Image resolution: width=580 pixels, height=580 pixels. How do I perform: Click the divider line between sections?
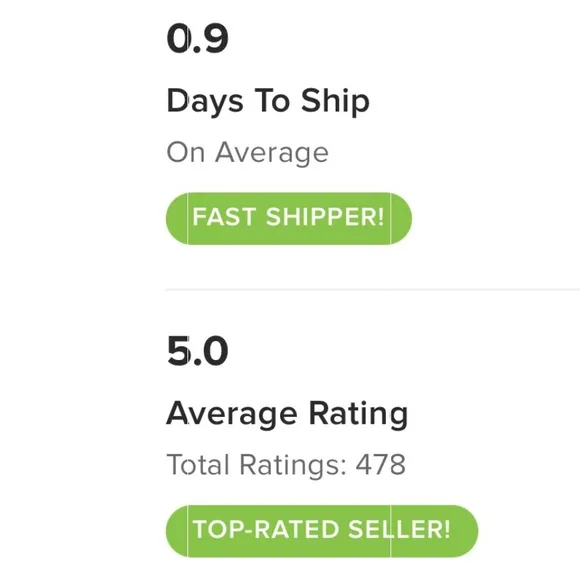click(x=372, y=290)
